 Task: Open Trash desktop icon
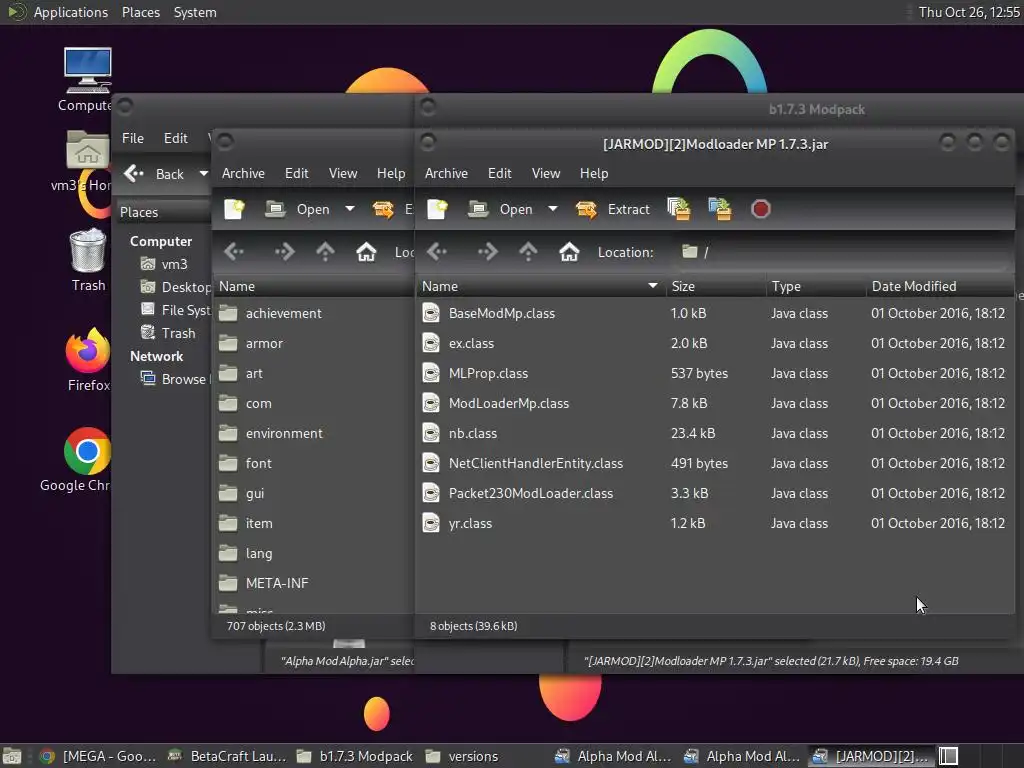coord(88,261)
